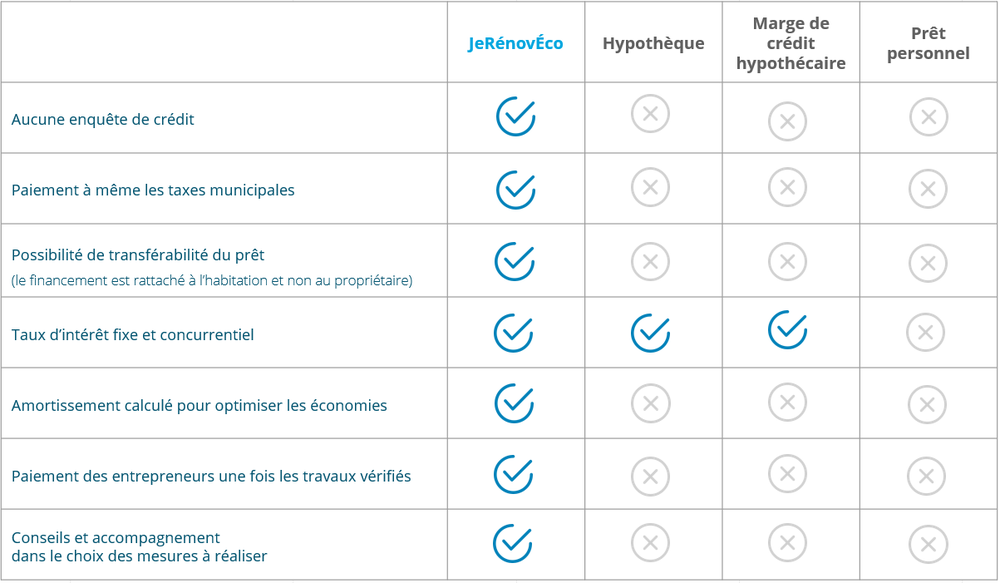Screen dimensions: 1000x583
Task: Click Paiement des entrepreneurs row label
Action: 211,476
